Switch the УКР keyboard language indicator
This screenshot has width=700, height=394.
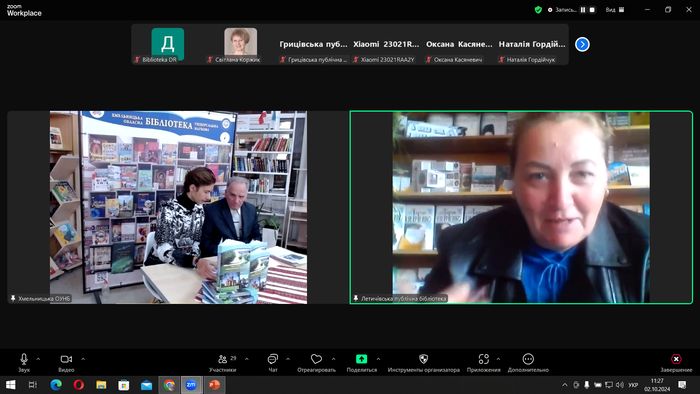[x=633, y=385]
